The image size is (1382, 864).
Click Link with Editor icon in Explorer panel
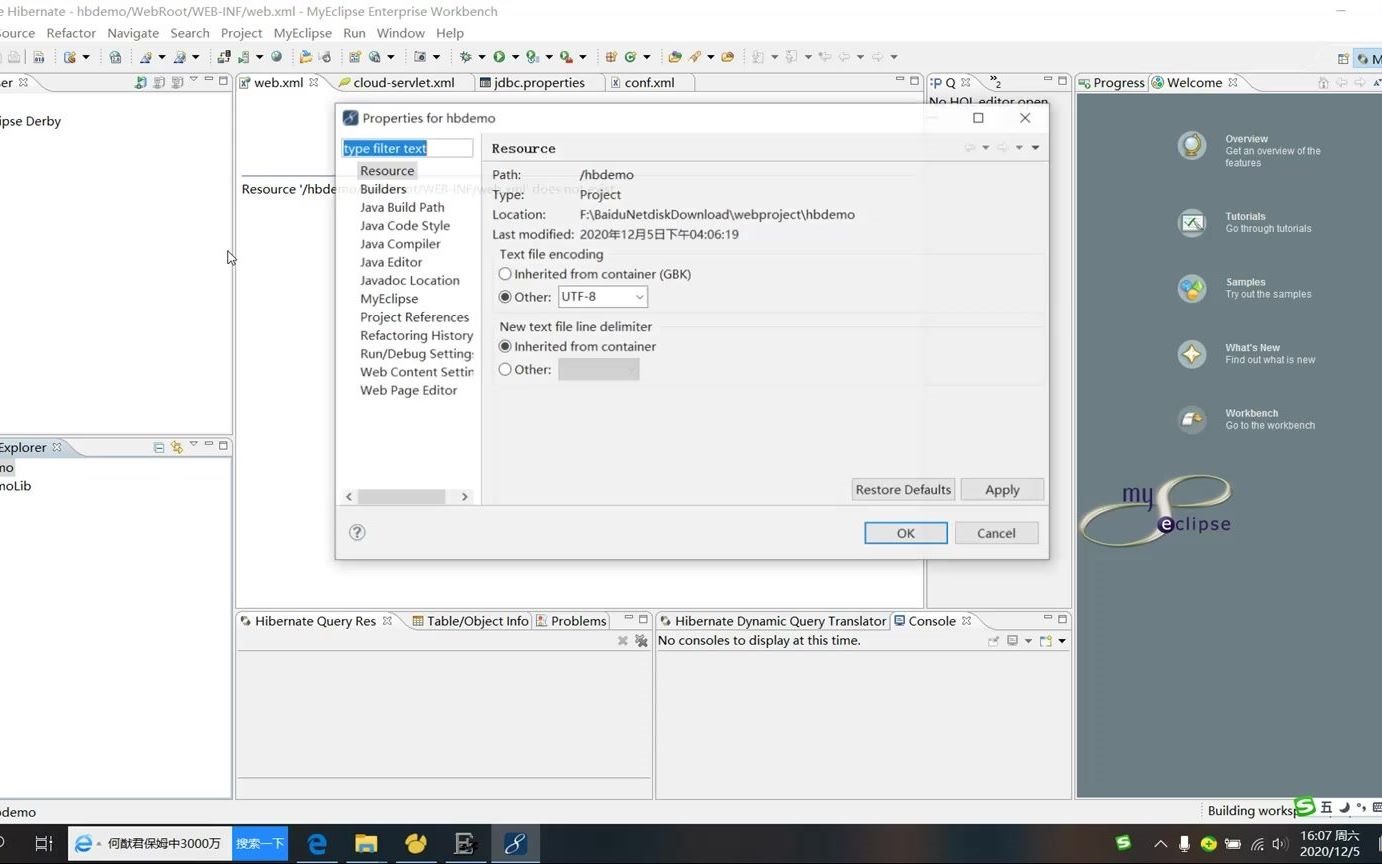[x=176, y=447]
